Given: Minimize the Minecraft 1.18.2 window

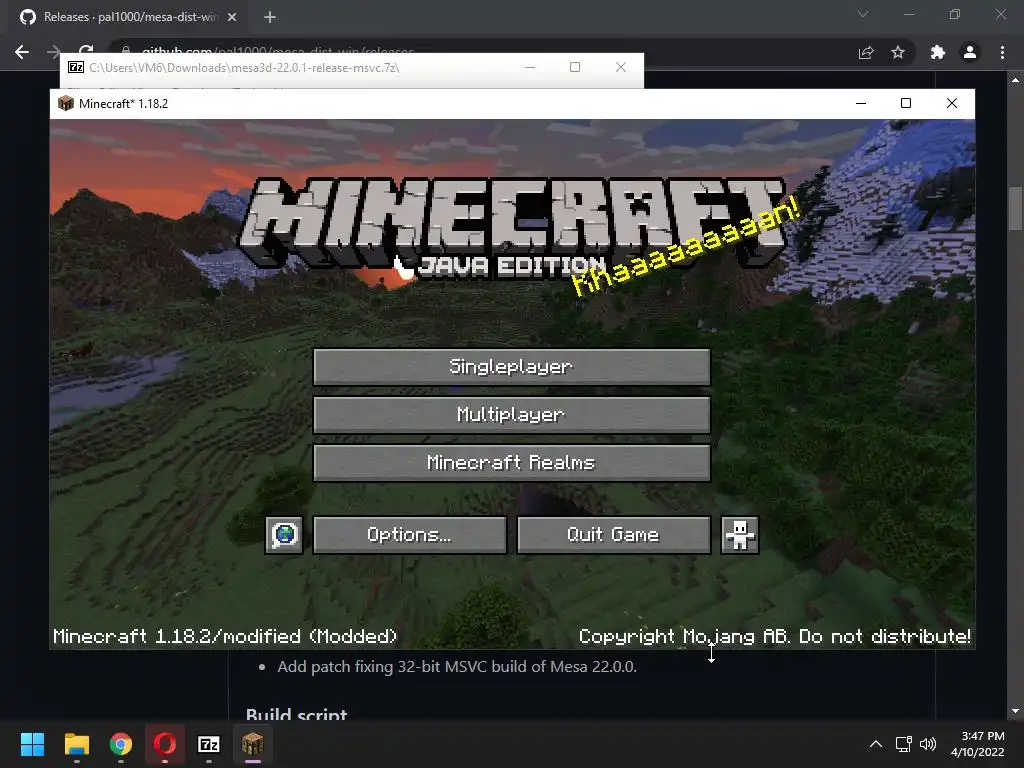Looking at the screenshot, I should click(861, 103).
